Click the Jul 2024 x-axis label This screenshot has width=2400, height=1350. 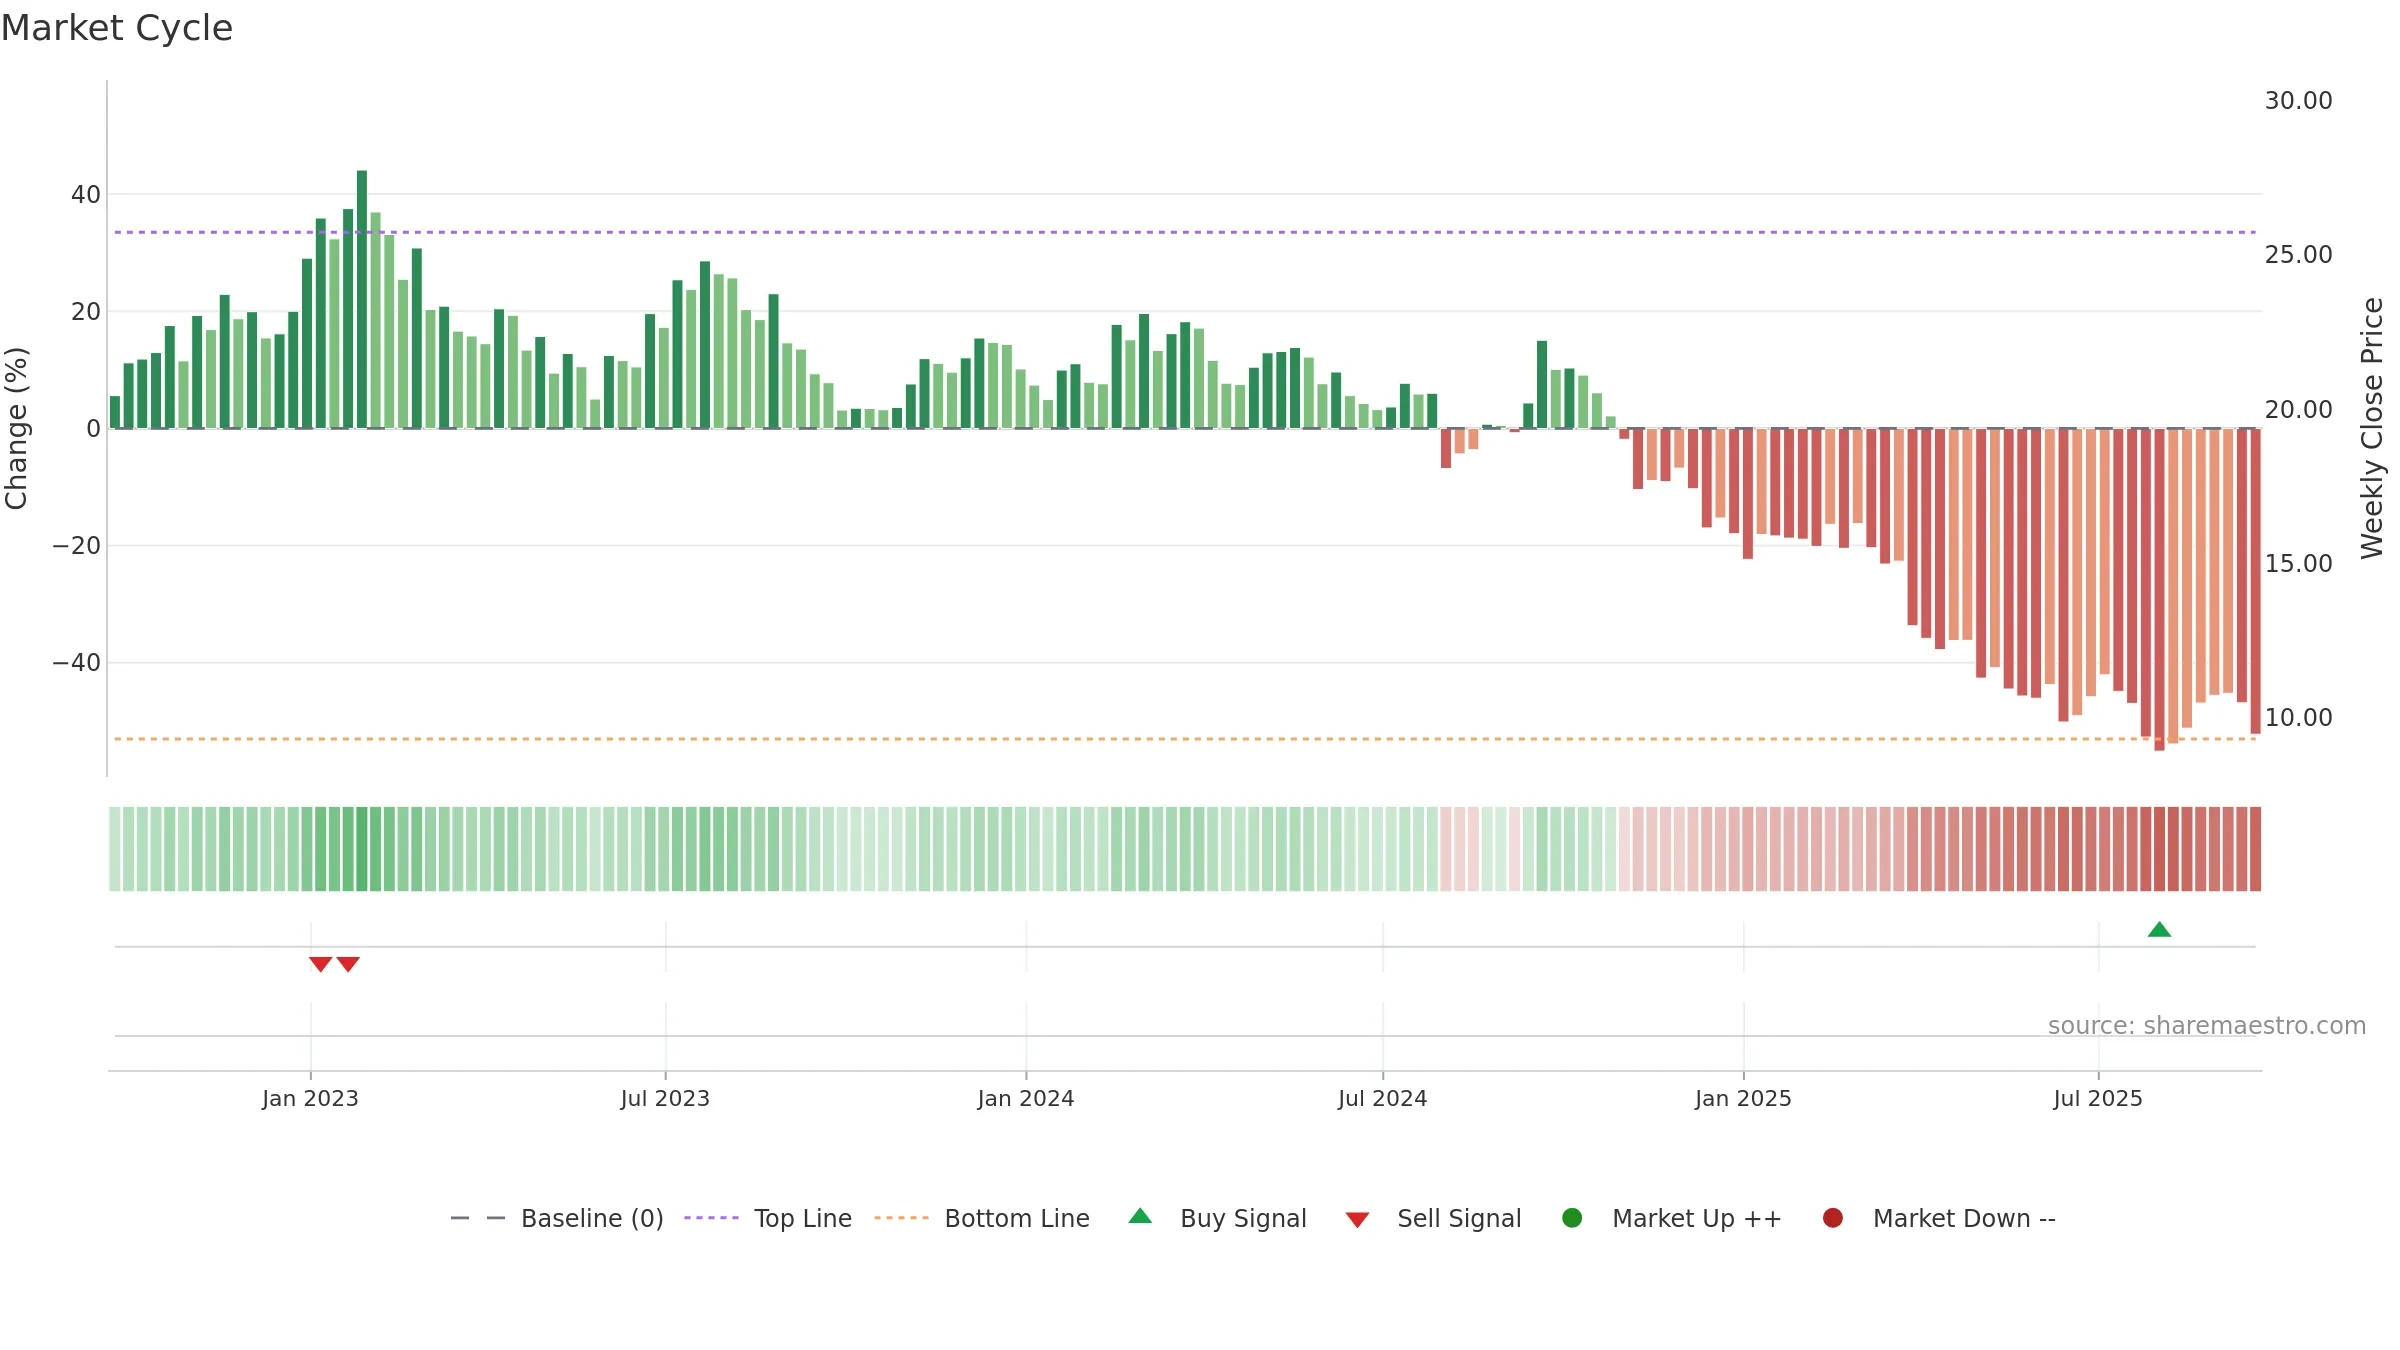1383,1098
